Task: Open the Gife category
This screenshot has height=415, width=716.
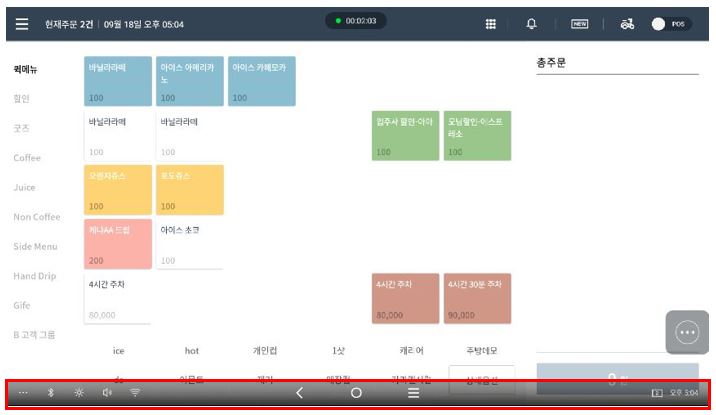Action: click(22, 305)
